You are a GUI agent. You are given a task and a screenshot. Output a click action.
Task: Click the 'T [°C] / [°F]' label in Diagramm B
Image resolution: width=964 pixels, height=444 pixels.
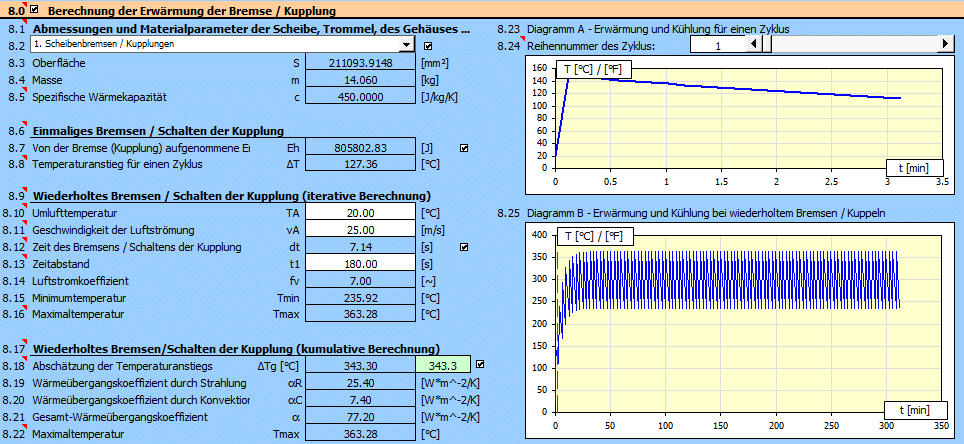point(593,237)
